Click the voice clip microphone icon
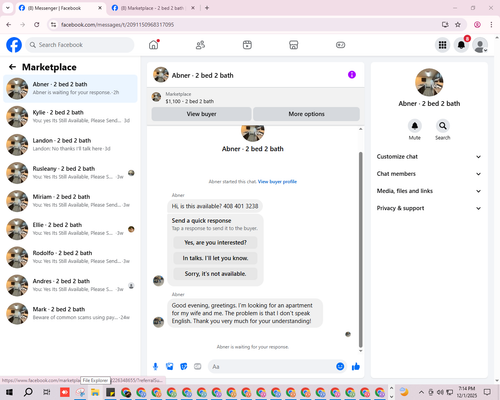This screenshot has width=500, height=400. pos(155,367)
